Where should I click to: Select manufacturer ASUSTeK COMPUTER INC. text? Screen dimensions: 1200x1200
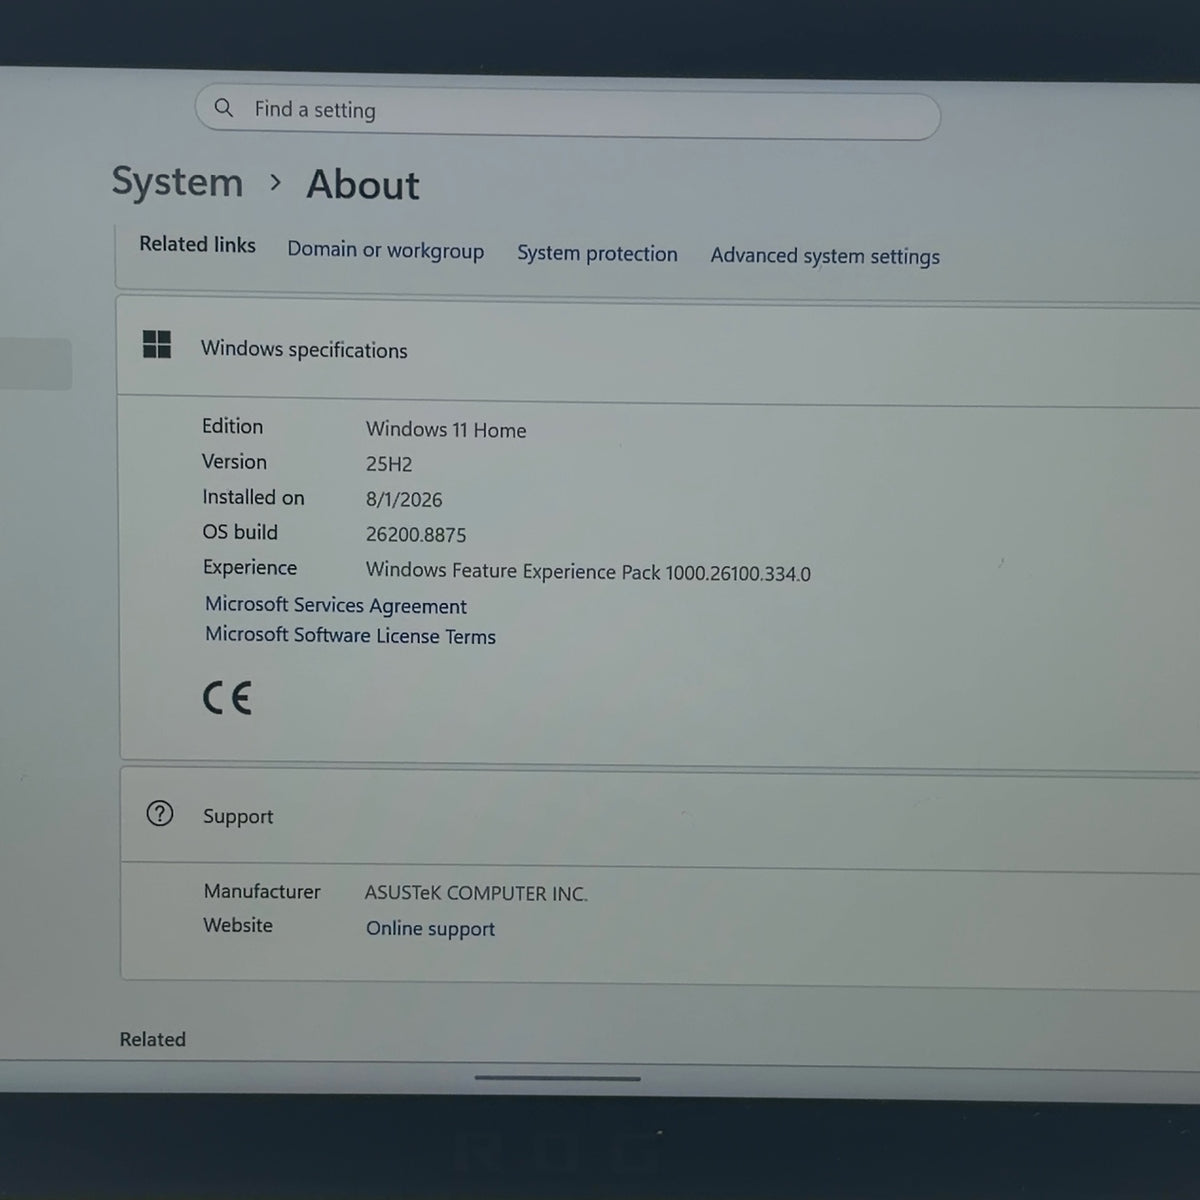pos(476,893)
